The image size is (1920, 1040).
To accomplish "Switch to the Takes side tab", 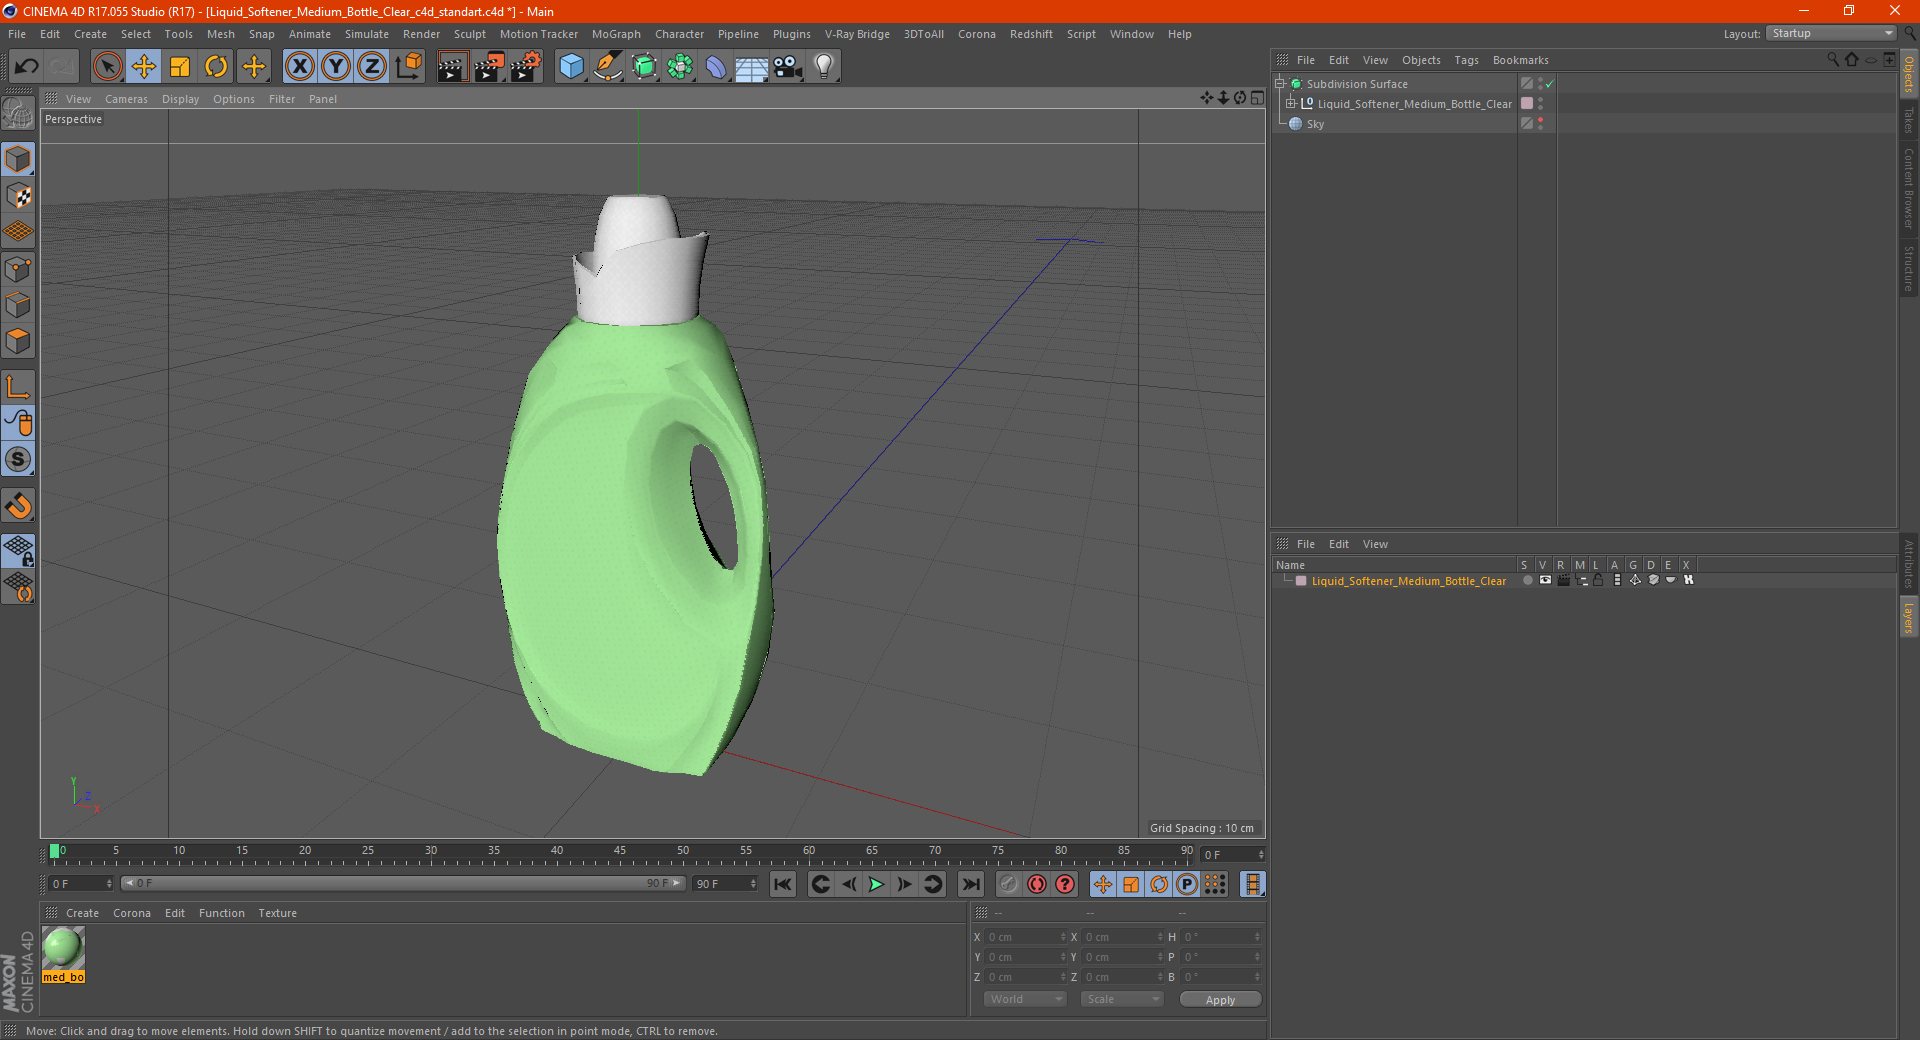I will [1909, 120].
